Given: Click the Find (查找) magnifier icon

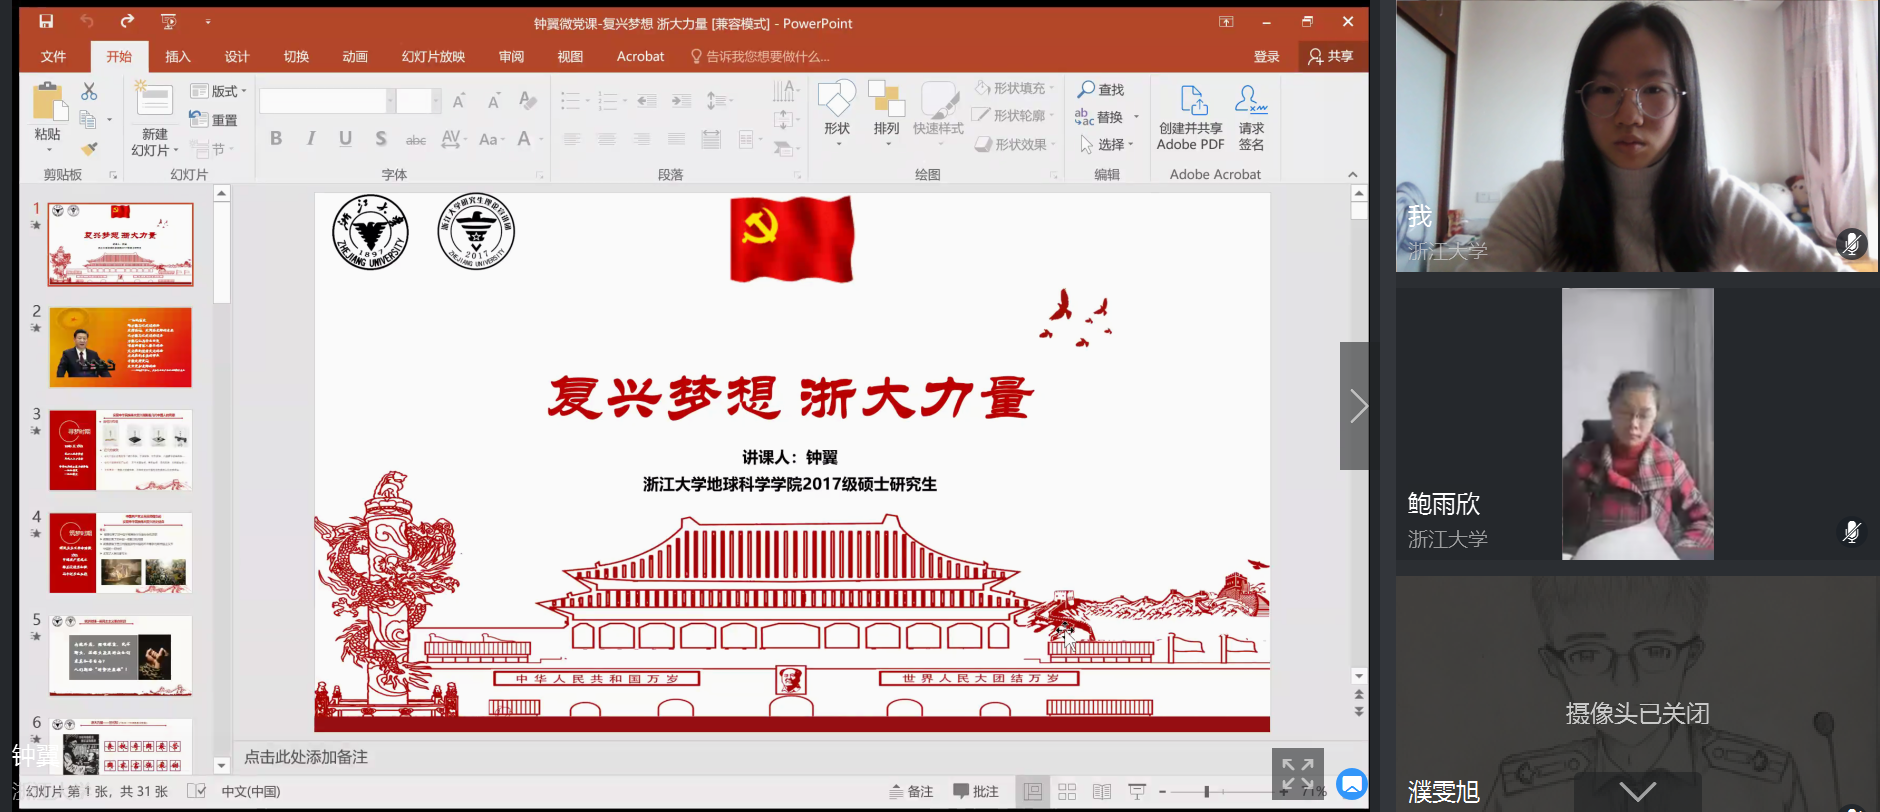Looking at the screenshot, I should coord(1087,89).
